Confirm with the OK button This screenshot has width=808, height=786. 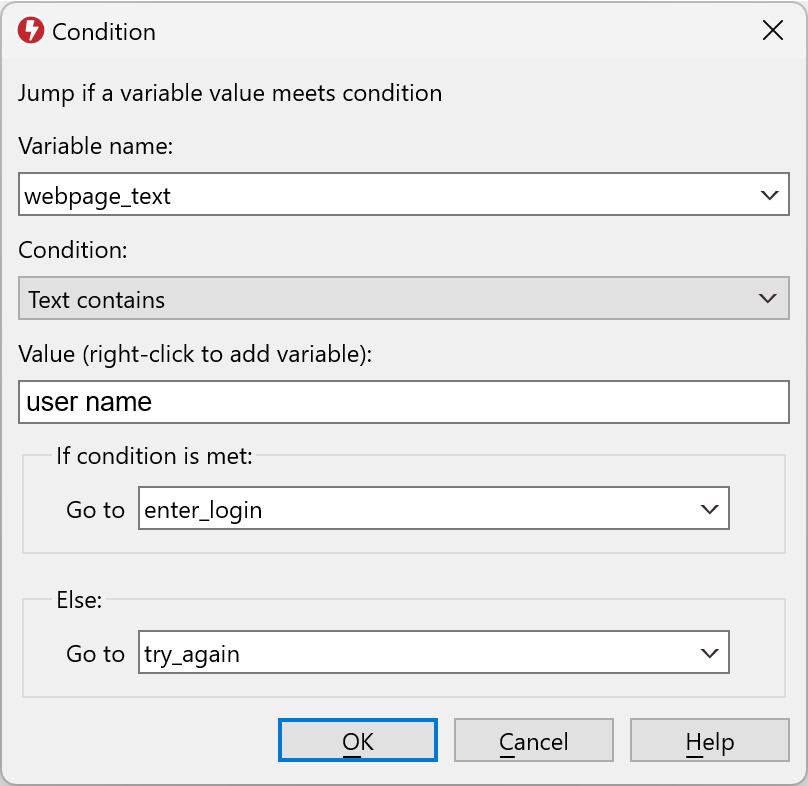(x=358, y=741)
